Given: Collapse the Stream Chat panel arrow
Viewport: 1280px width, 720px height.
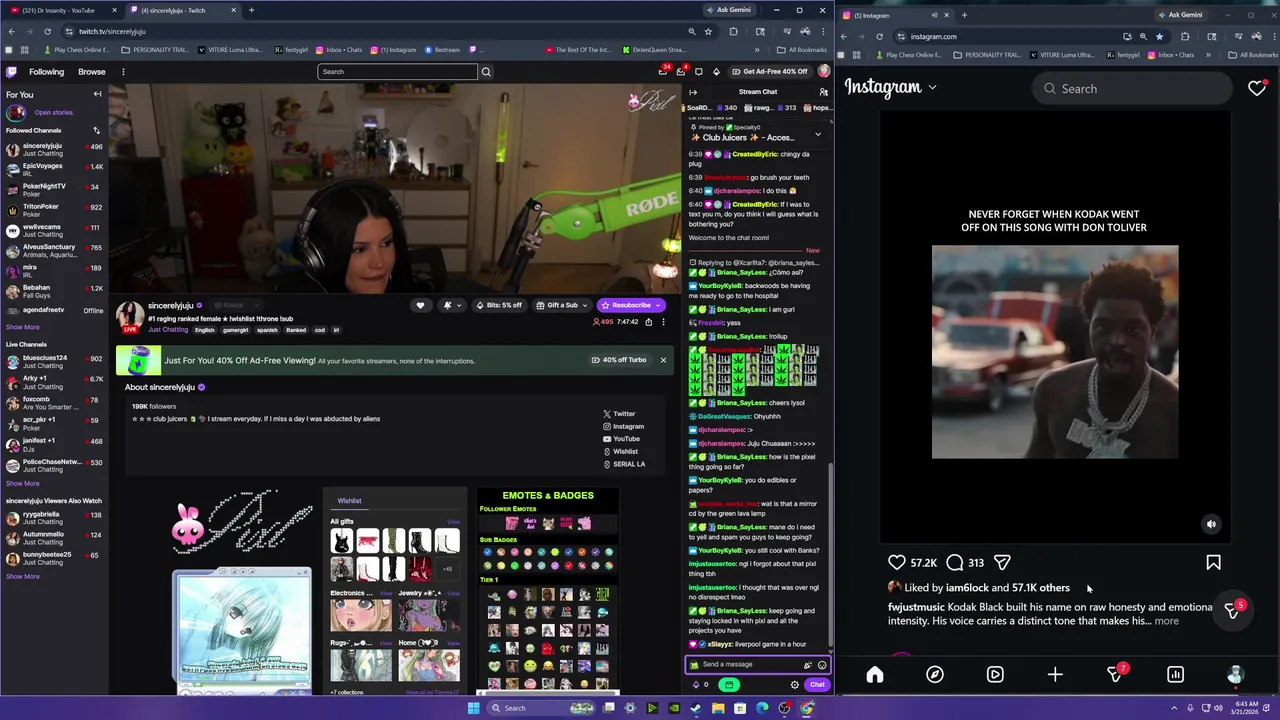Looking at the screenshot, I should (x=693, y=92).
